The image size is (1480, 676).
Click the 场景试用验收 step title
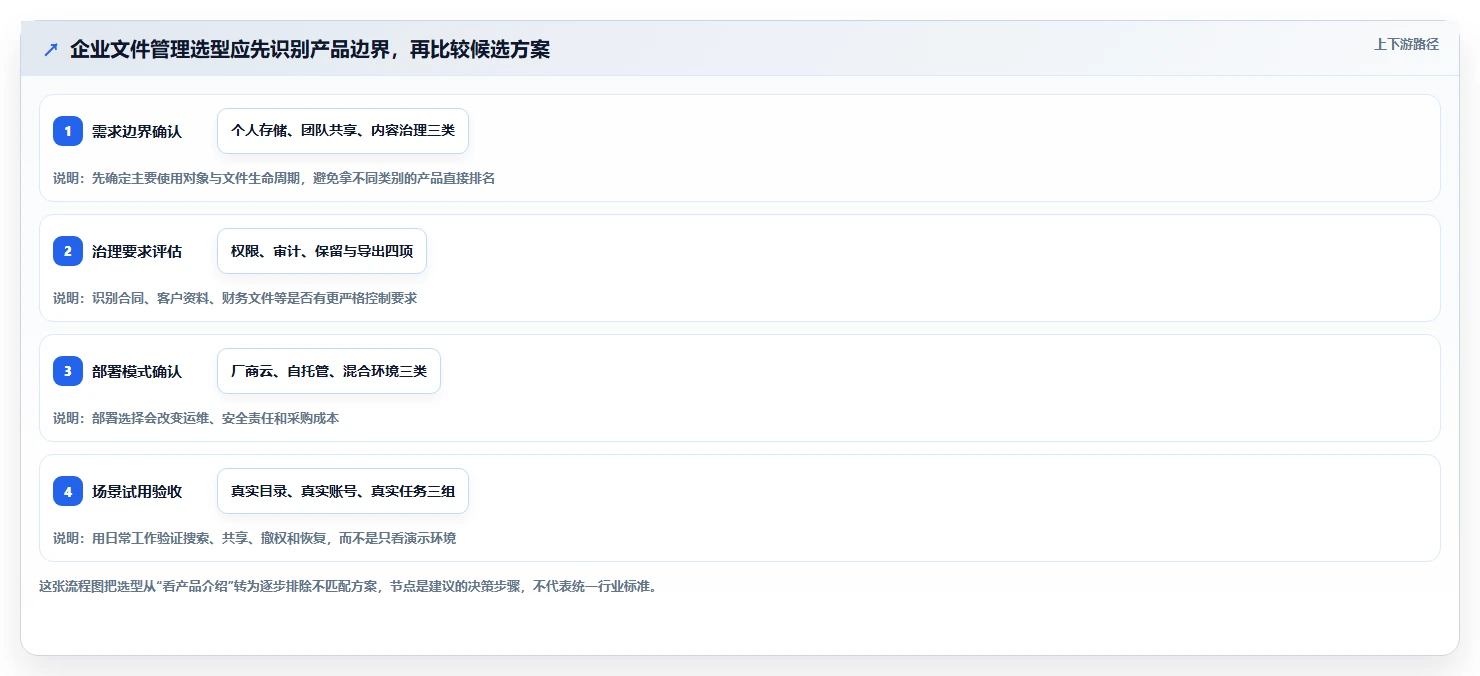(137, 491)
